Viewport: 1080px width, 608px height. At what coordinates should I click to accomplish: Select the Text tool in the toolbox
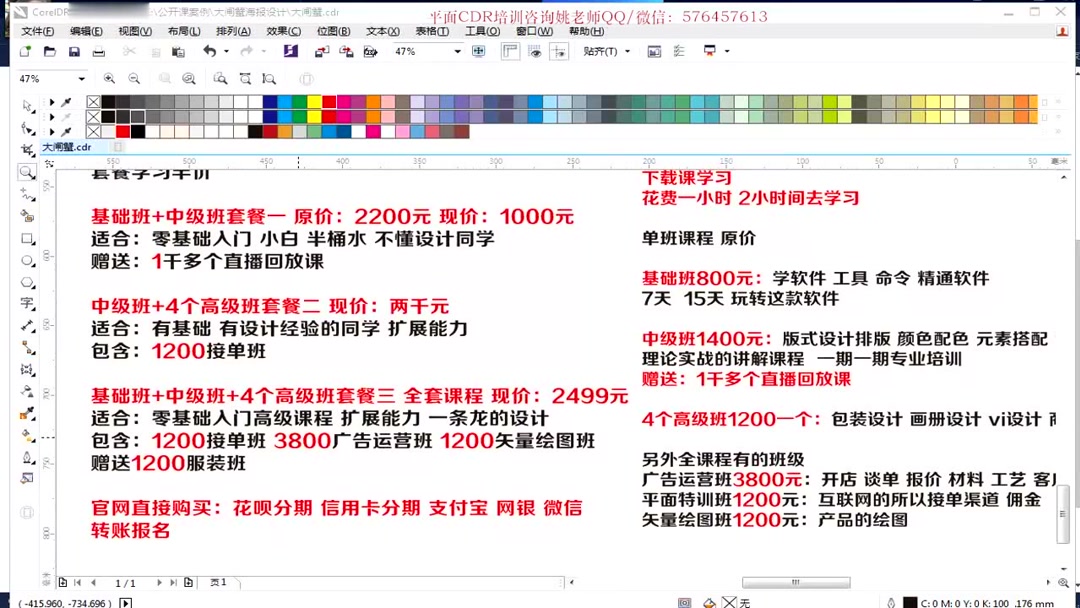(27, 304)
